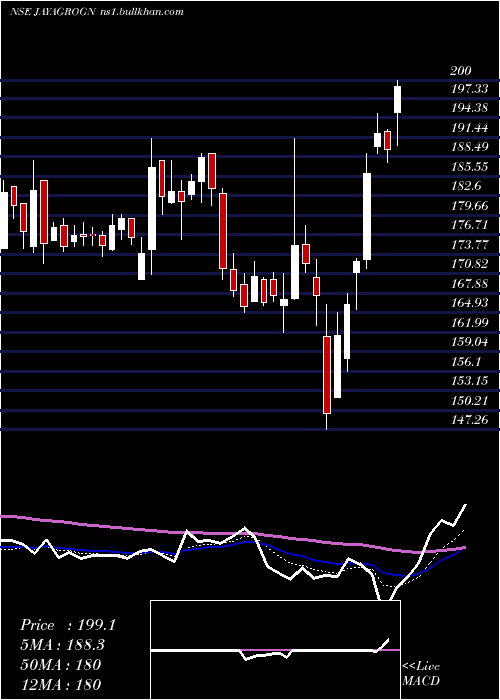This screenshot has width=500, height=700.
Task: Click the 164.93 price axis label
Action: [469, 303]
